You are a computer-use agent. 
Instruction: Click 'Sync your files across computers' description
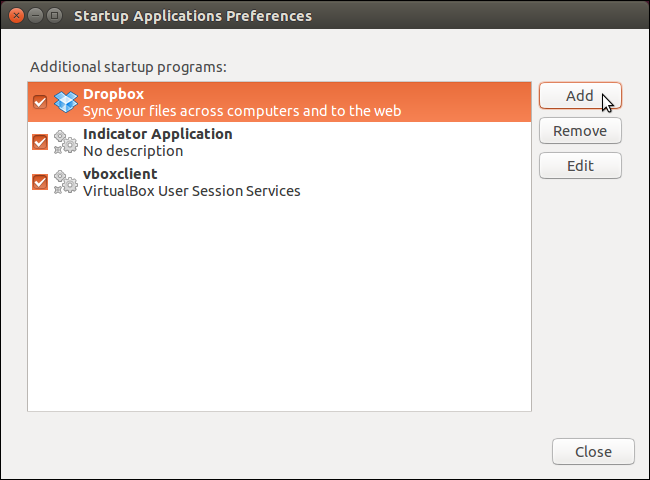(242, 111)
